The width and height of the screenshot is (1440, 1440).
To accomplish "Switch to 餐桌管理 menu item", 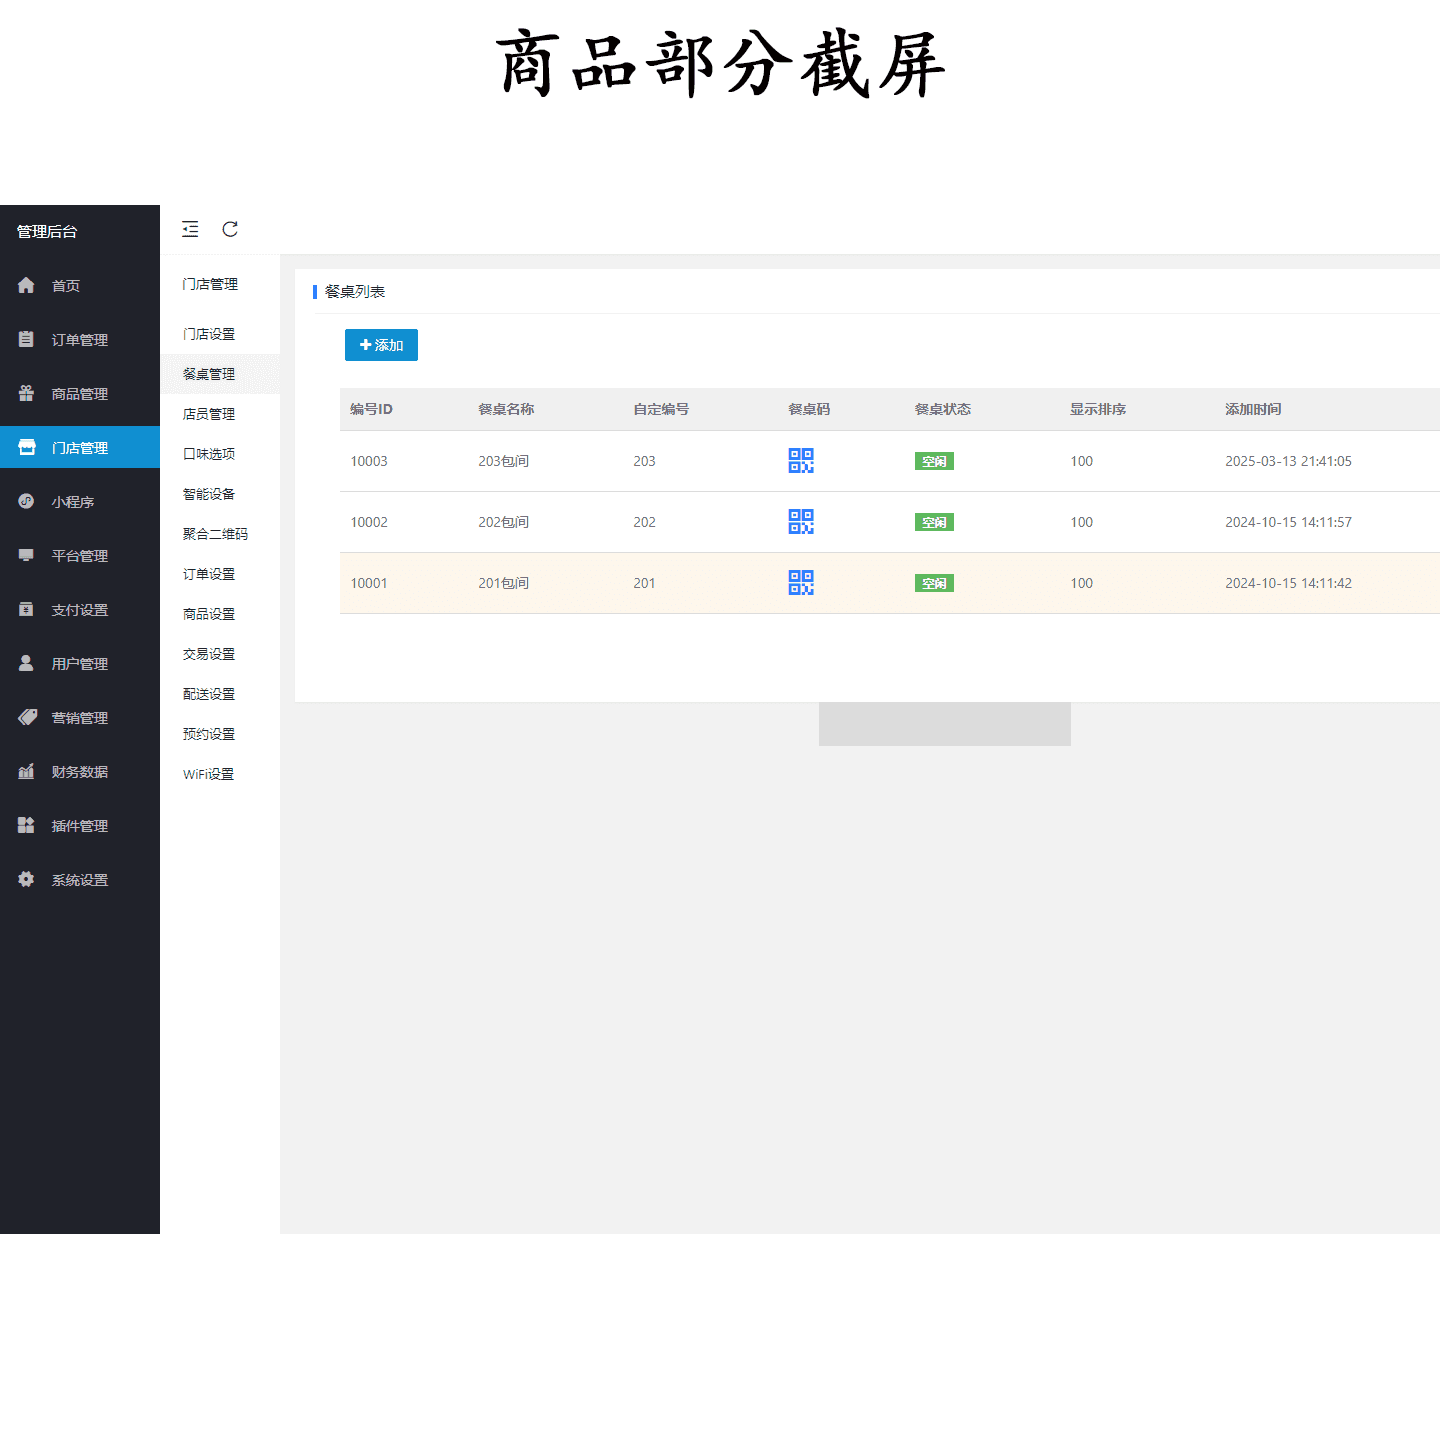I will pyautogui.click(x=208, y=374).
